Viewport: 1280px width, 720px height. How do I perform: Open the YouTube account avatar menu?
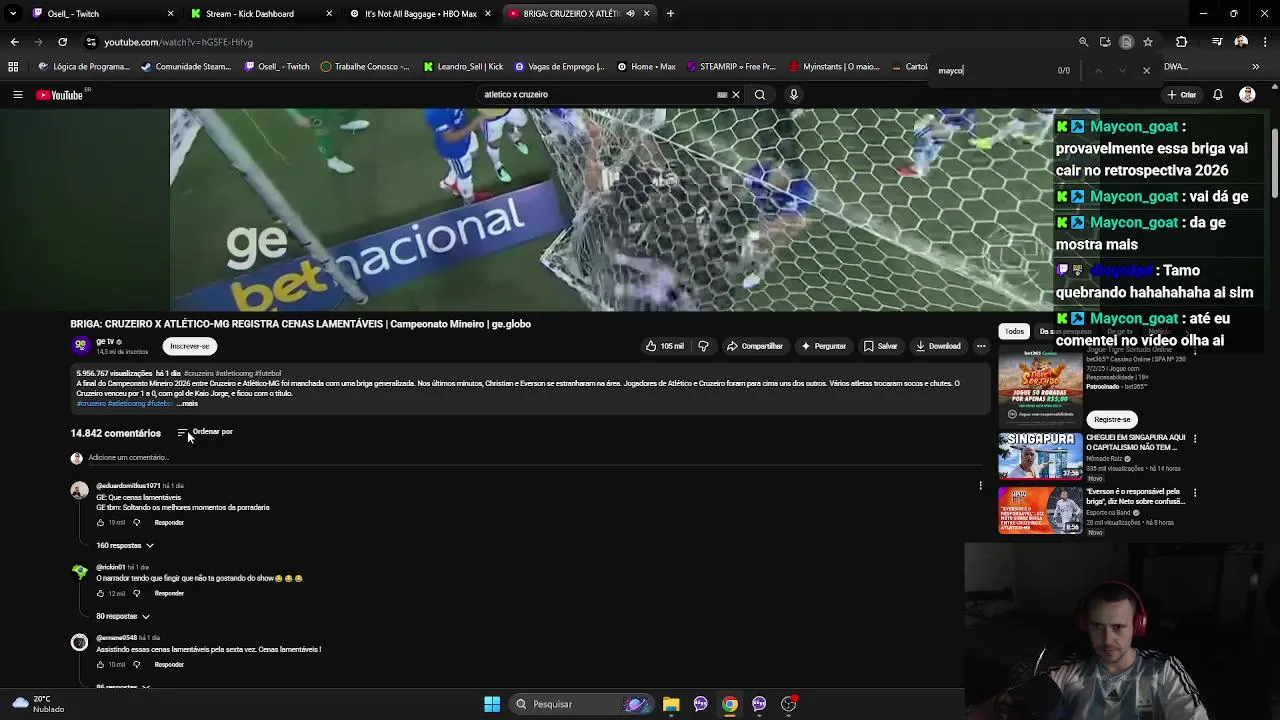[x=1247, y=95]
